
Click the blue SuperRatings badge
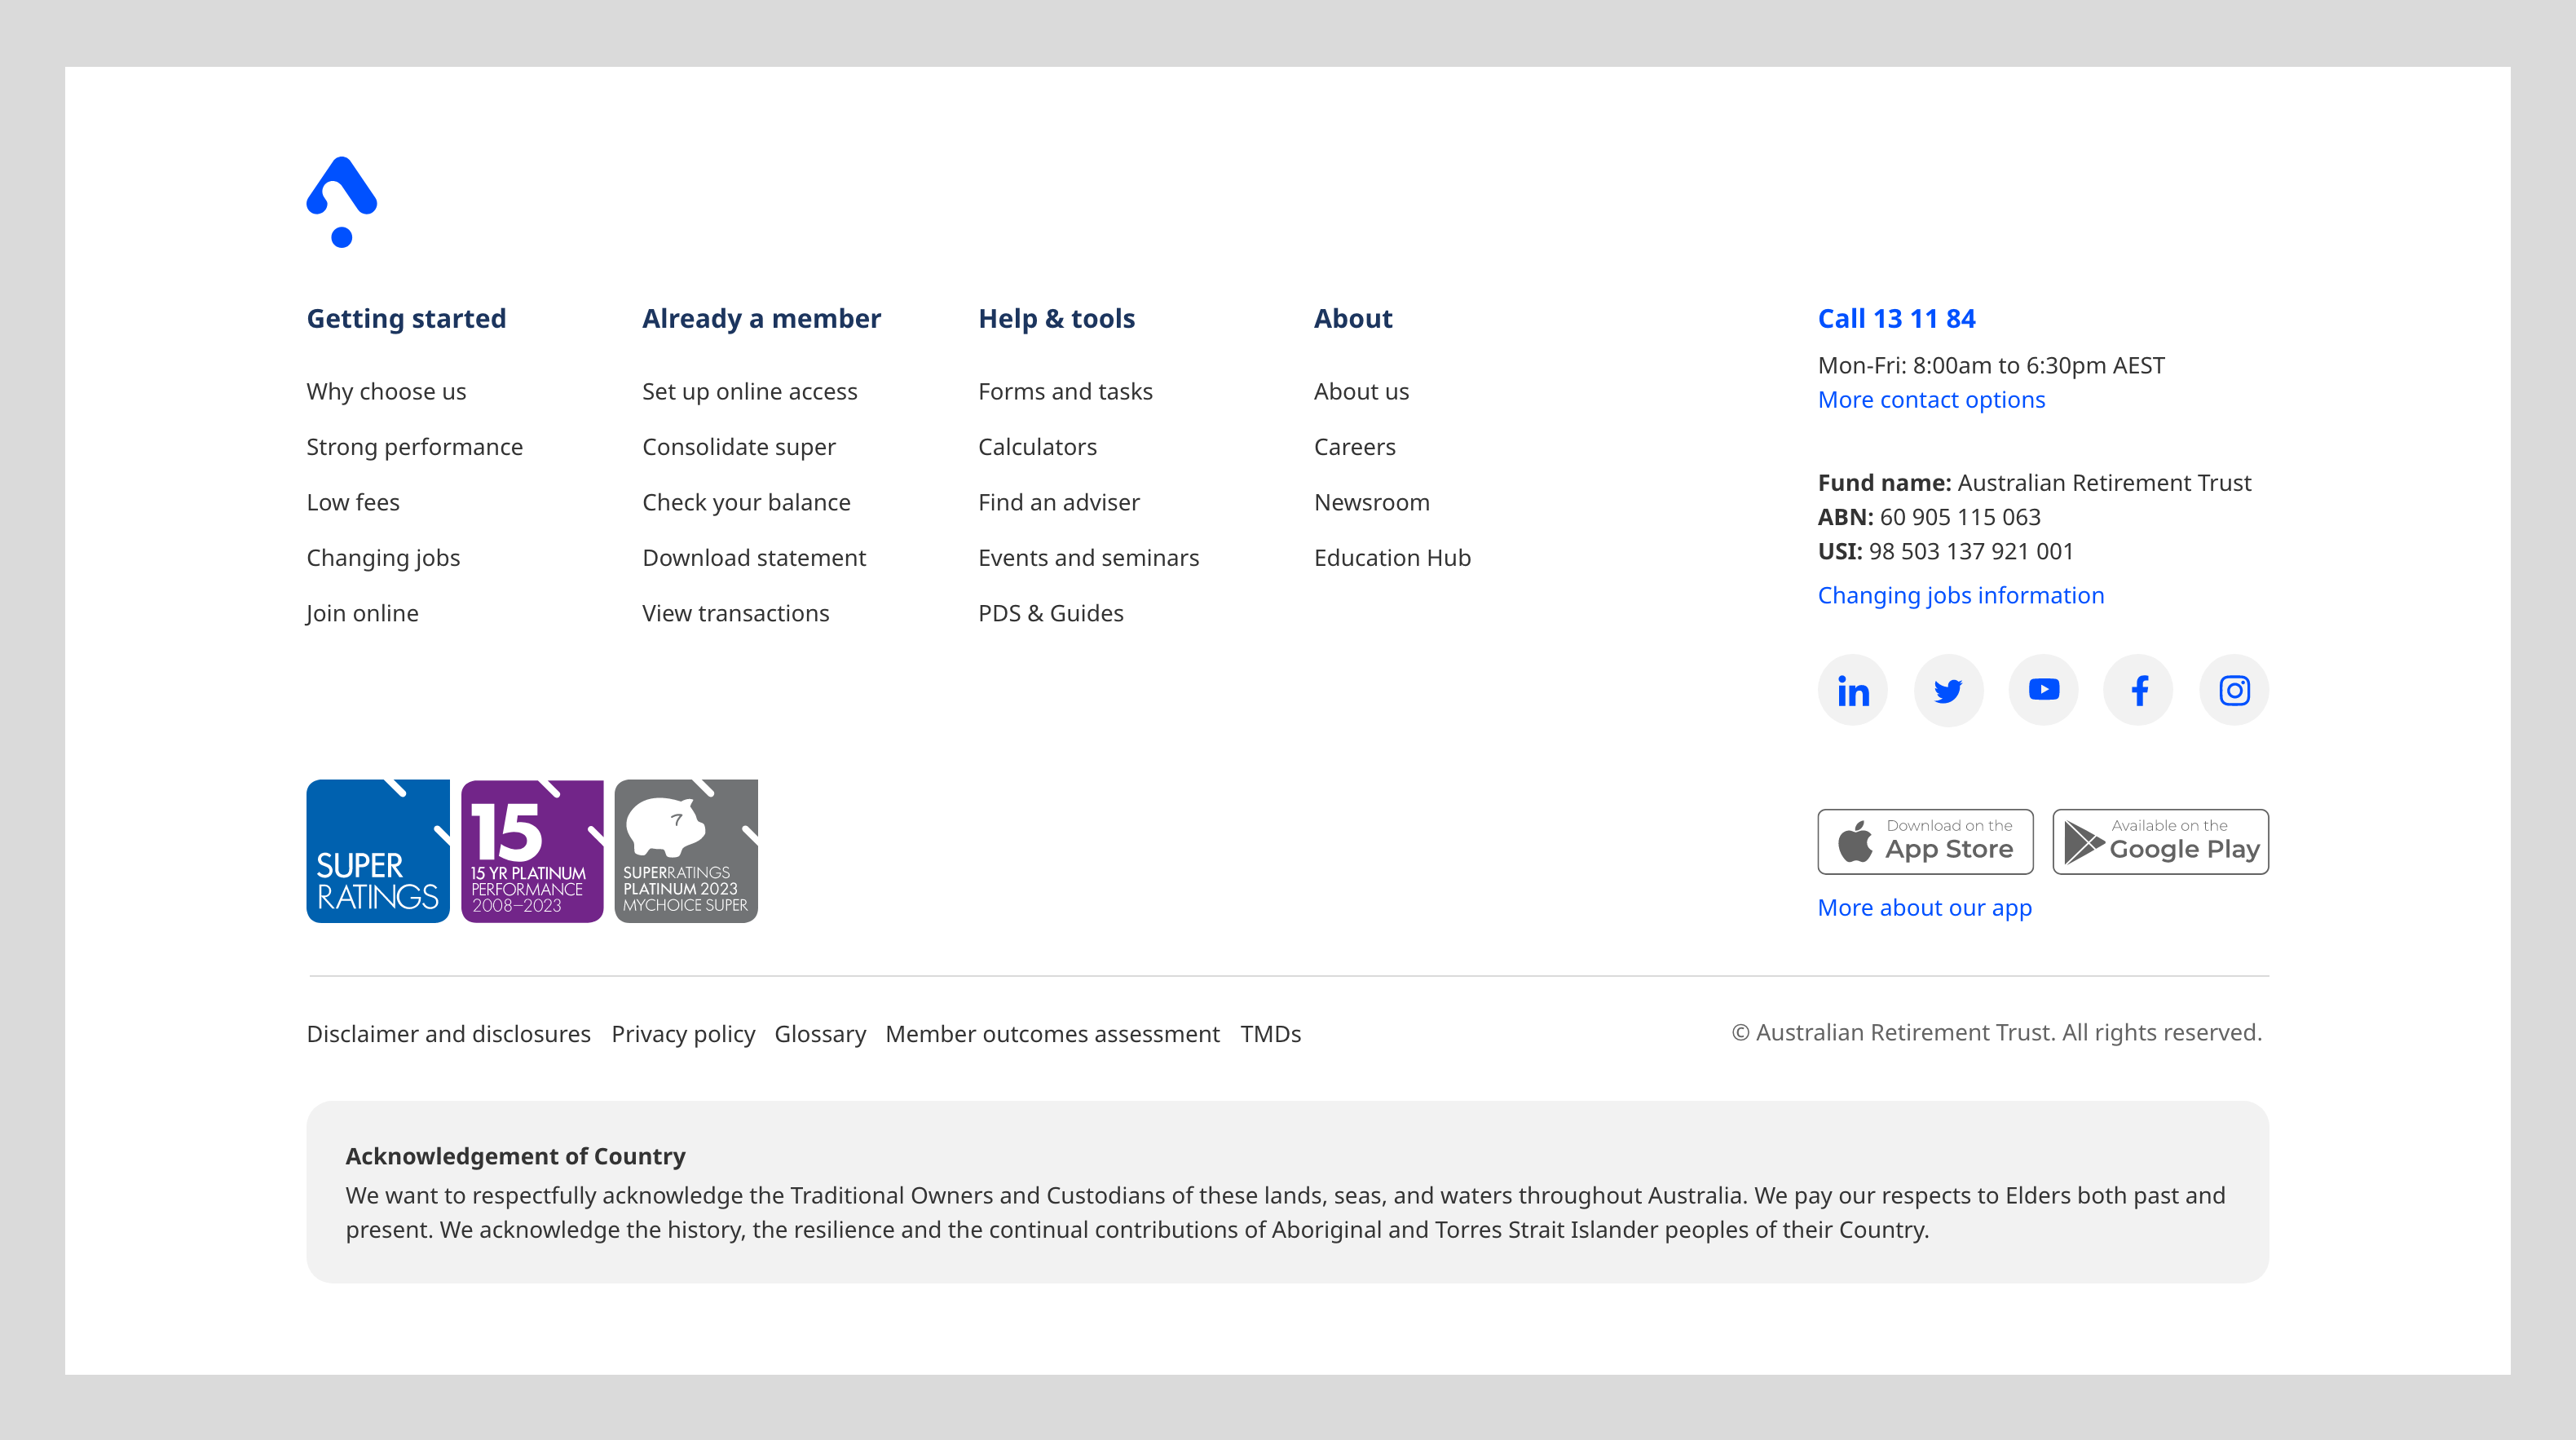(x=378, y=851)
